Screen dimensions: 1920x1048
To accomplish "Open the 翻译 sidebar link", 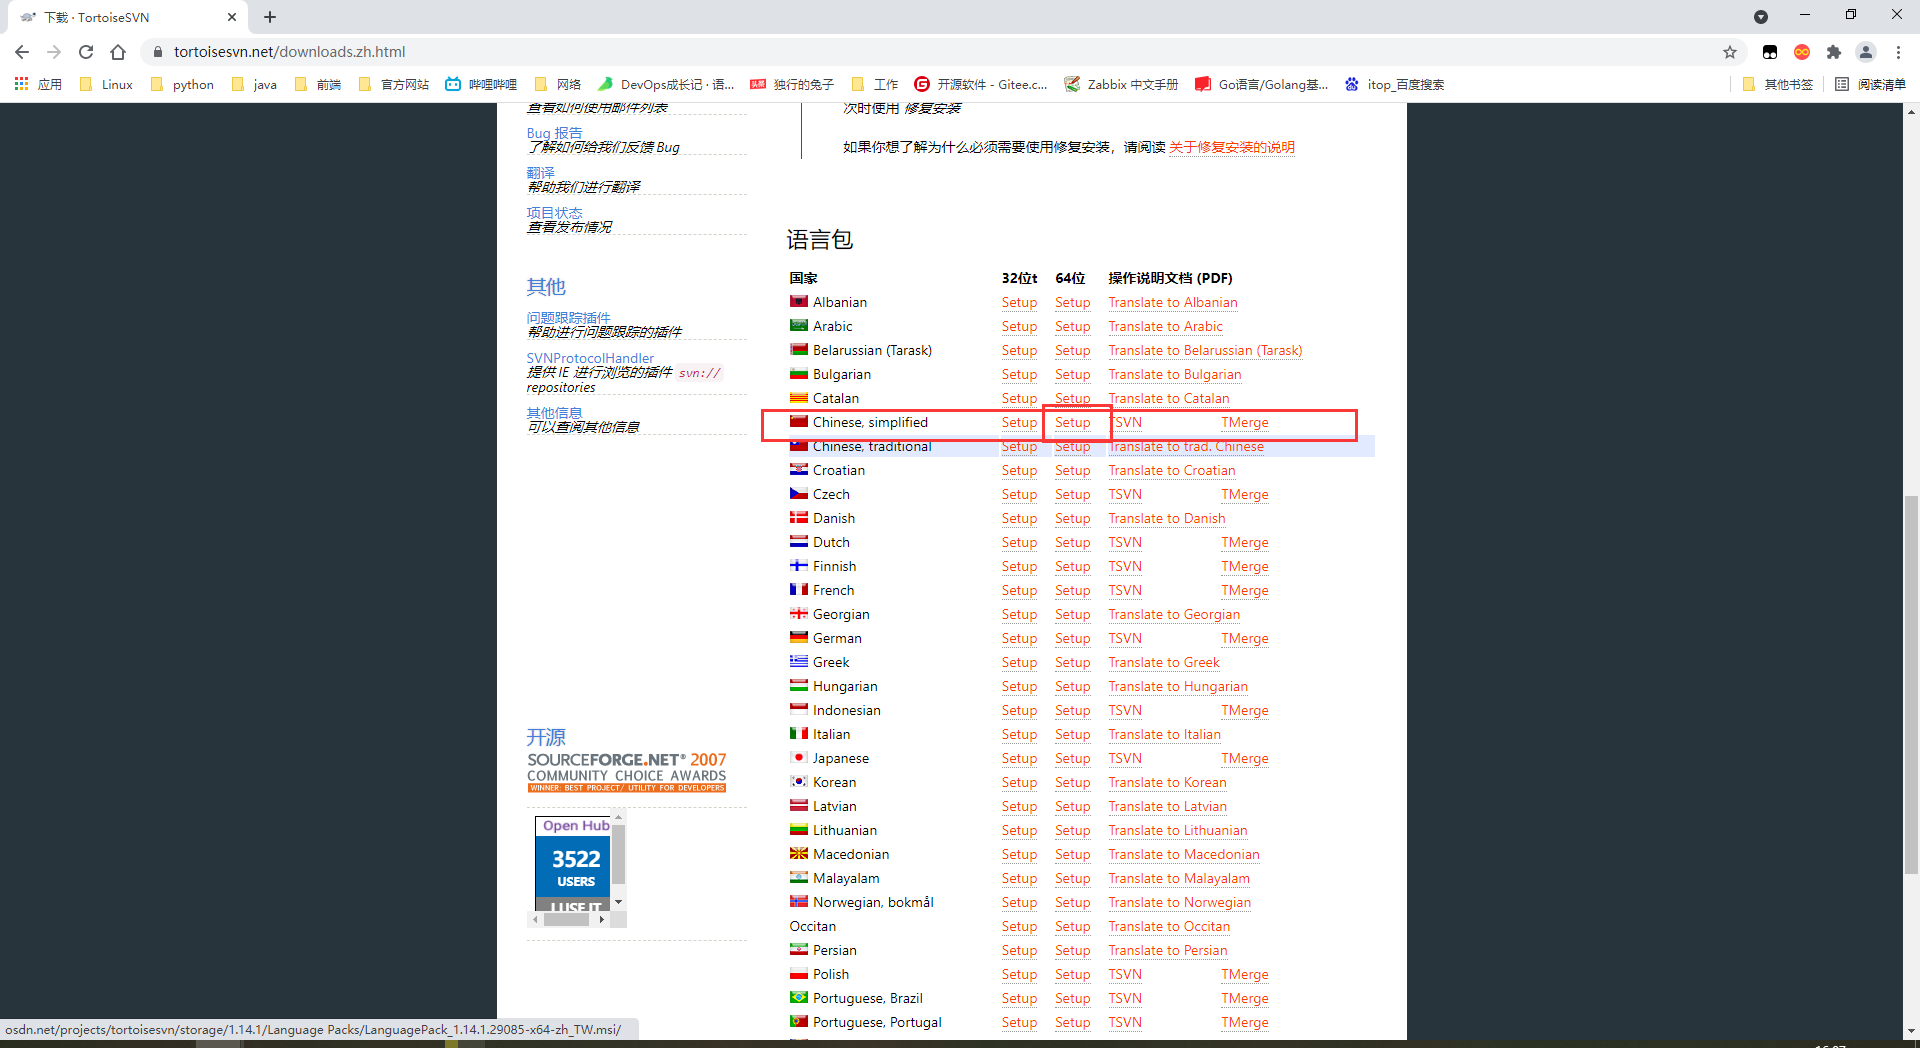I will (540, 173).
